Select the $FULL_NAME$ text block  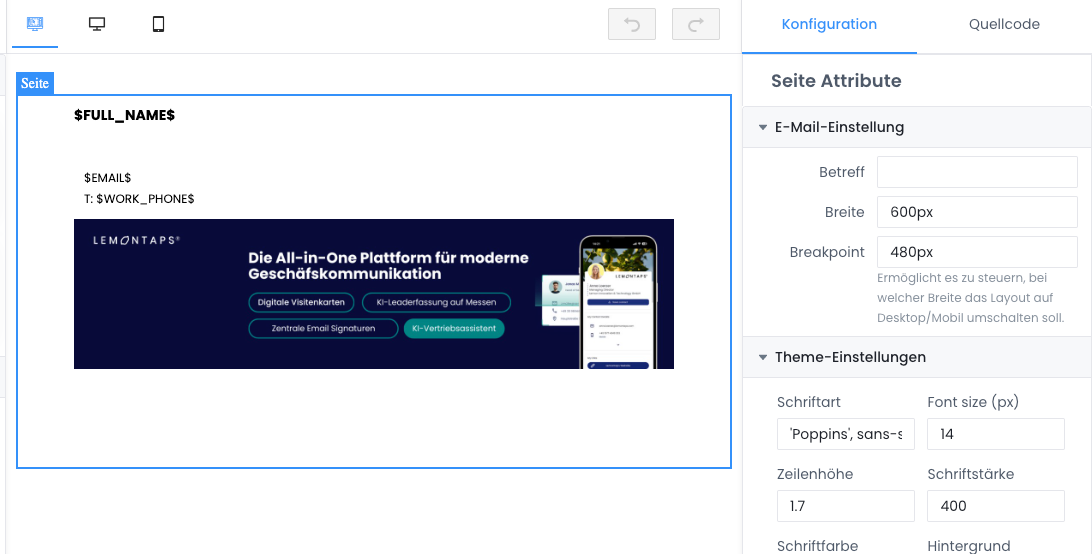pyautogui.click(x=125, y=115)
